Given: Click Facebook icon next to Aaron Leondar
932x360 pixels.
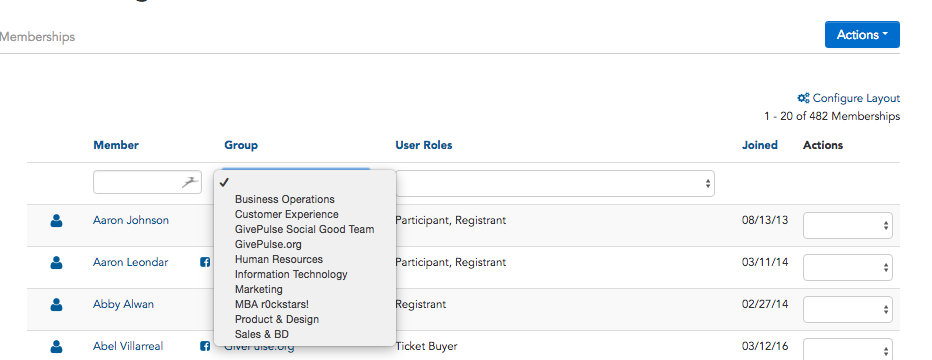Looking at the screenshot, I should coord(205,262).
